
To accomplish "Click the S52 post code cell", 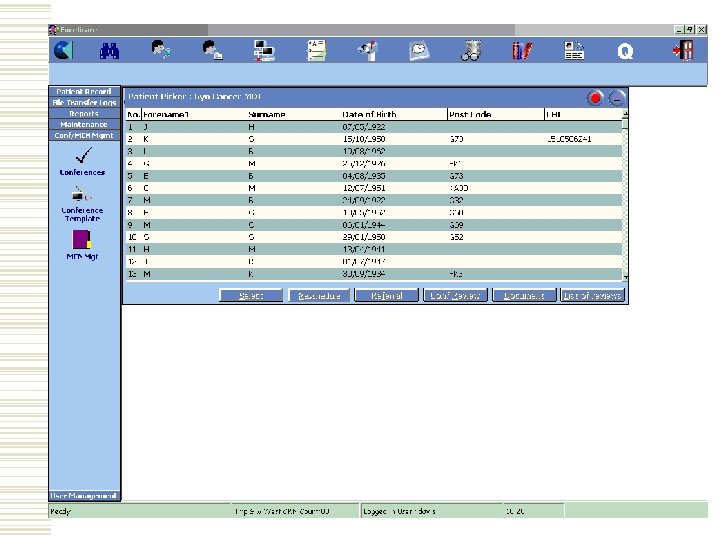I will coord(456,237).
